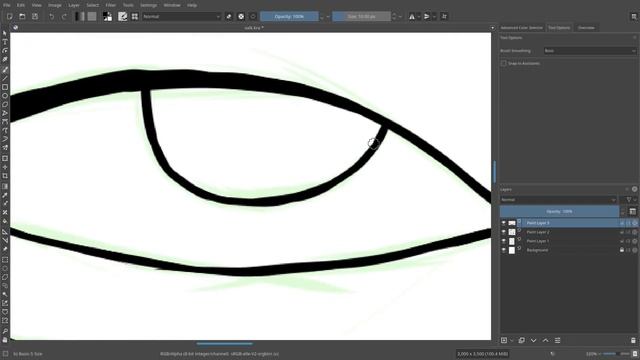Select the Contiguous Selection tool
The height and width of the screenshot is (360, 640).
(5, 294)
